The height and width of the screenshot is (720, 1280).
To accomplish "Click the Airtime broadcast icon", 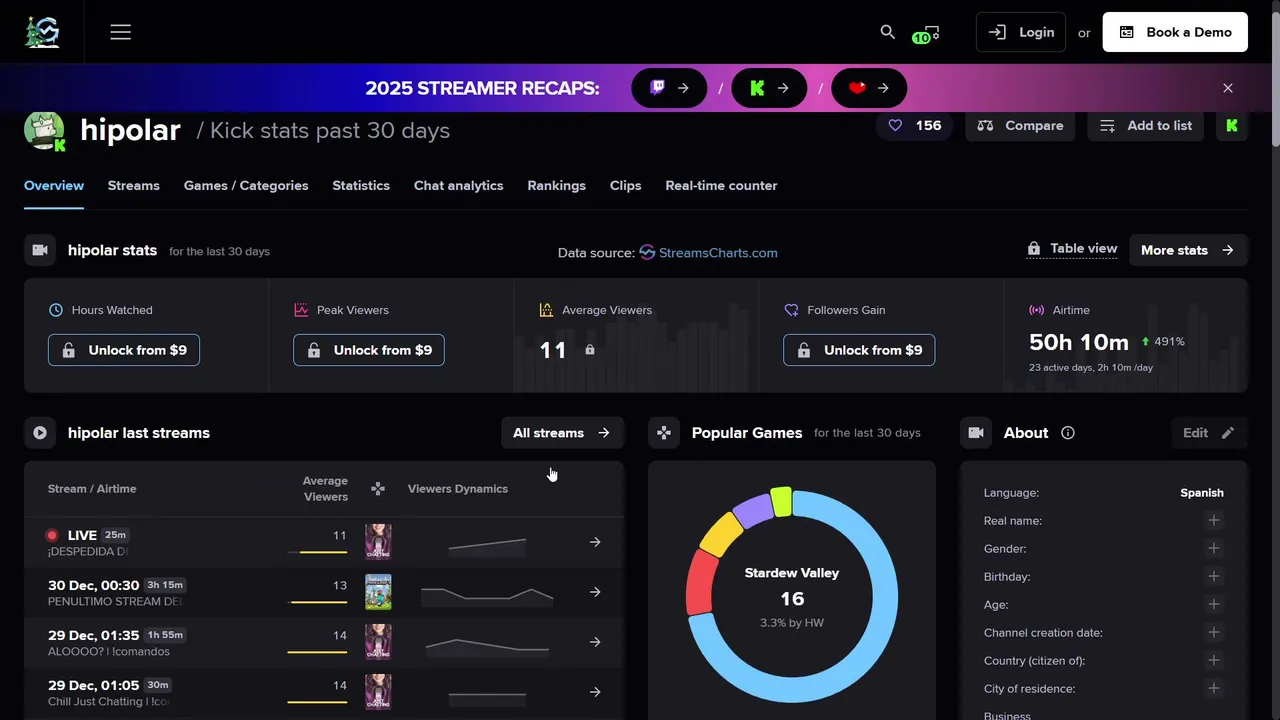I will tap(1037, 310).
